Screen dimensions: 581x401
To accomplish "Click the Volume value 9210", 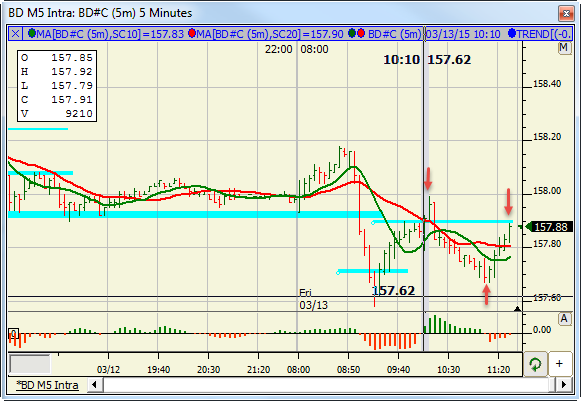I will pyautogui.click(x=79, y=113).
